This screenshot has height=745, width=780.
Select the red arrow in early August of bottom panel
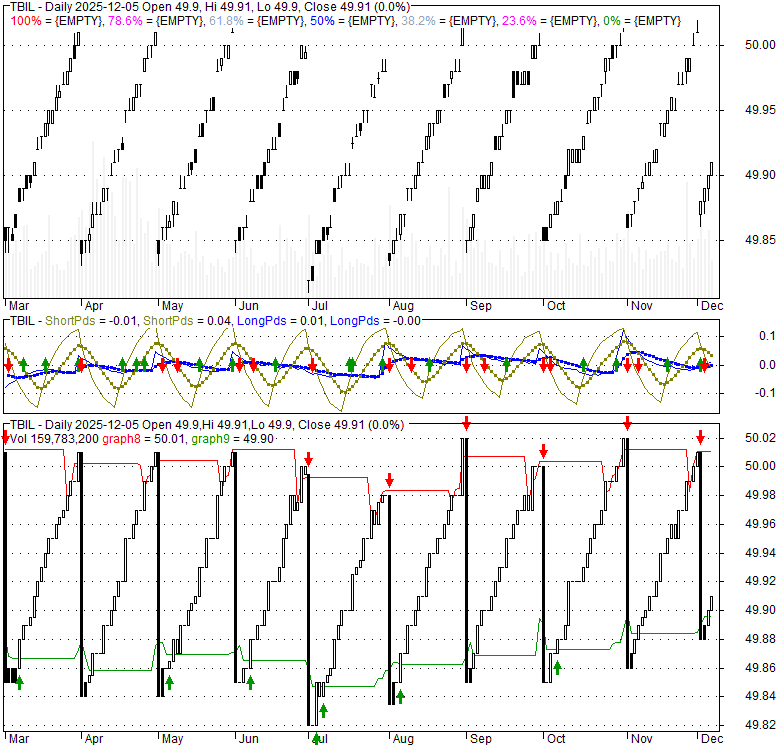390,481
